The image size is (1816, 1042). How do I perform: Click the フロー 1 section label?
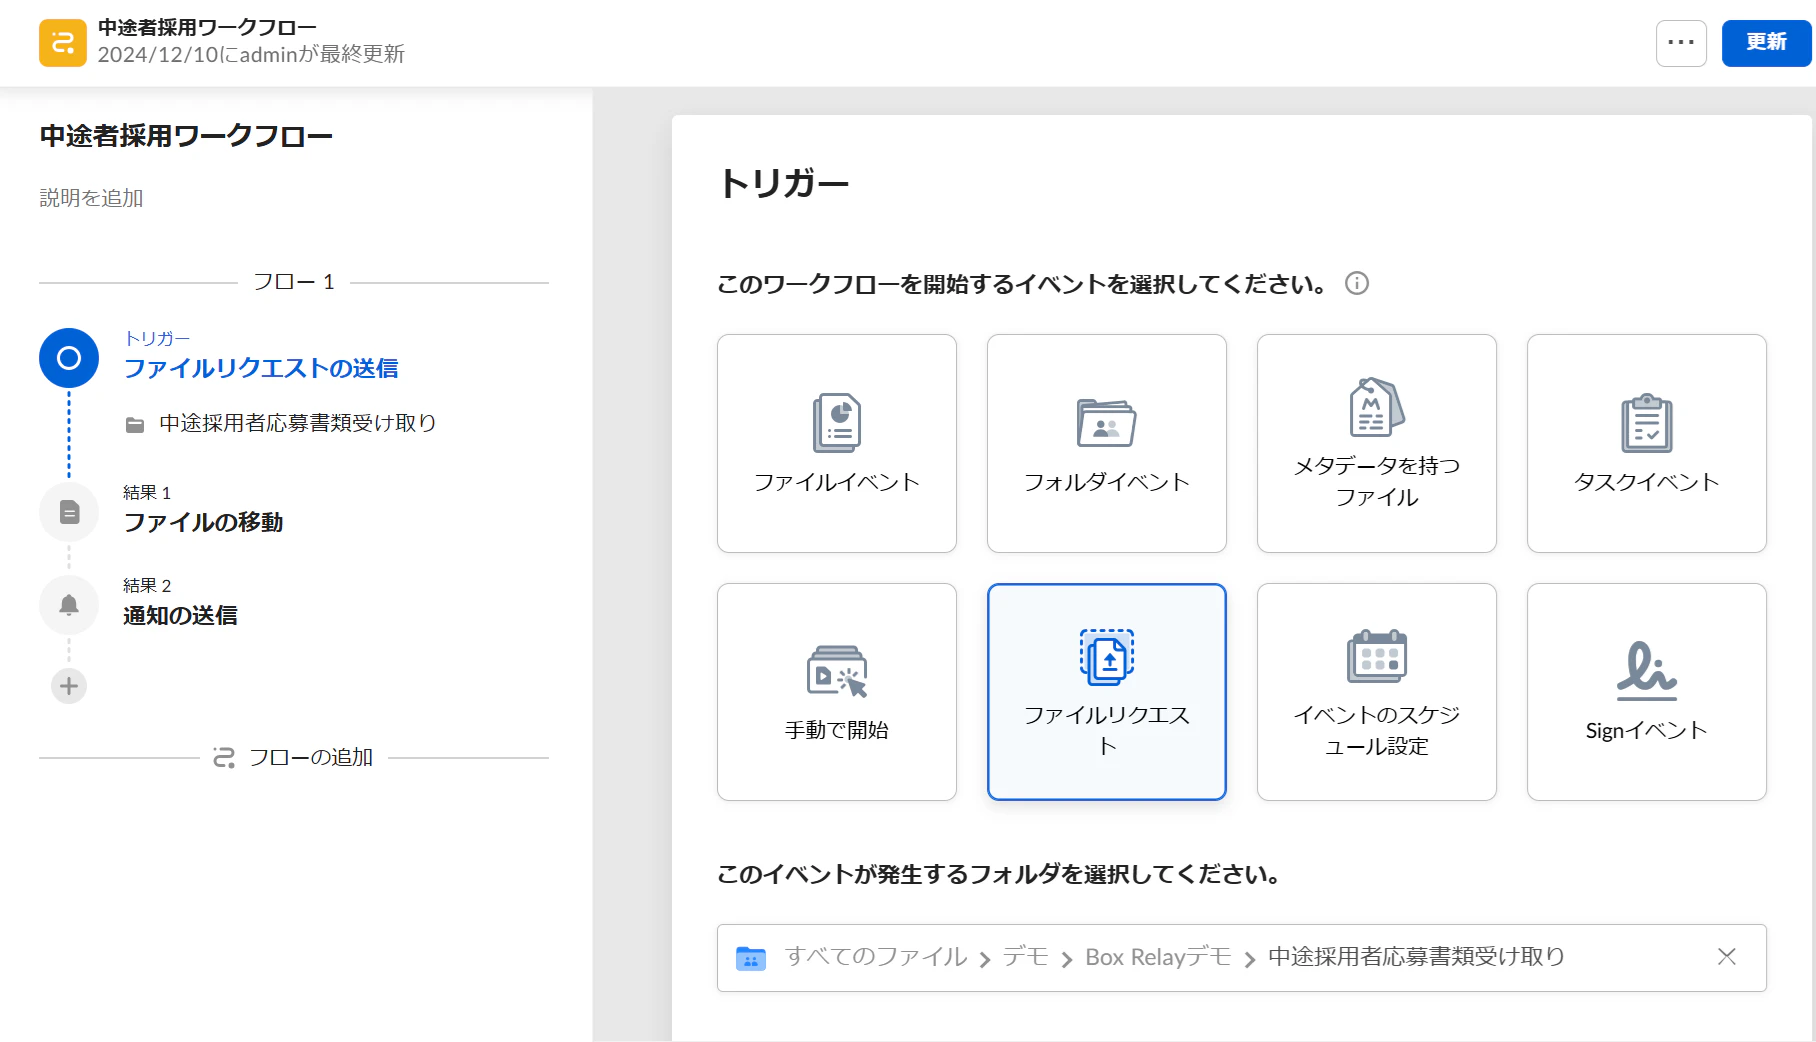(x=294, y=282)
